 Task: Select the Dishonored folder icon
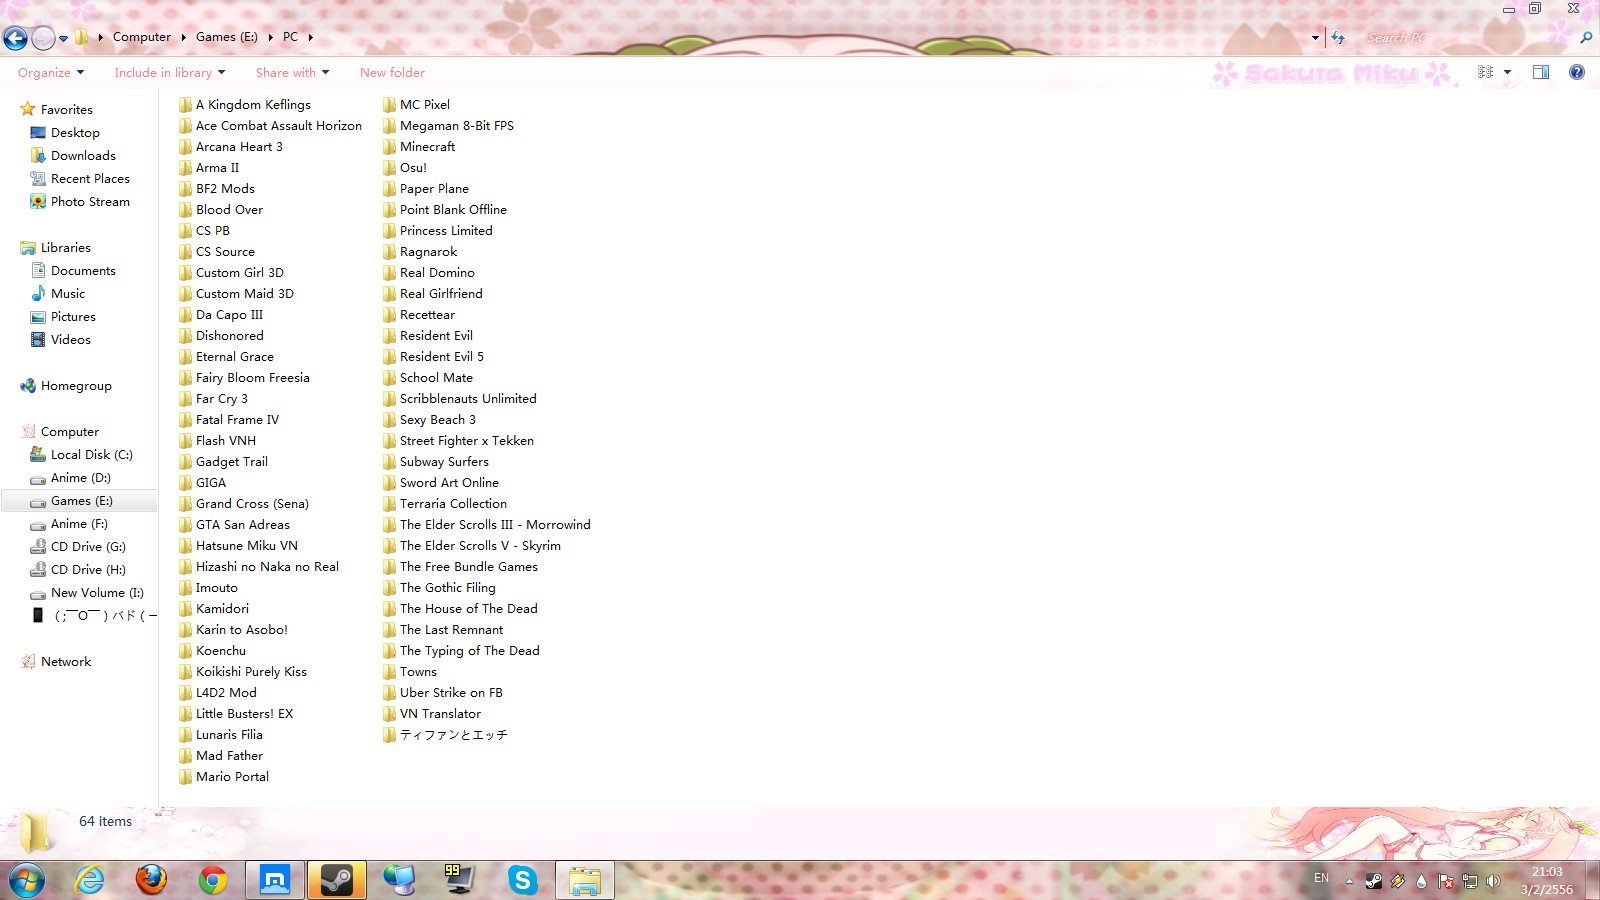click(x=186, y=336)
